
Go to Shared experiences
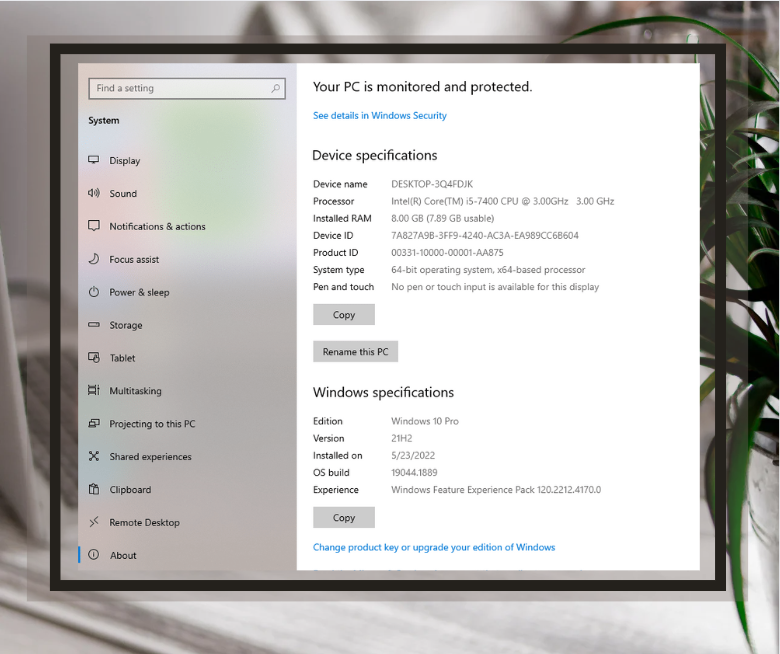coord(187,456)
